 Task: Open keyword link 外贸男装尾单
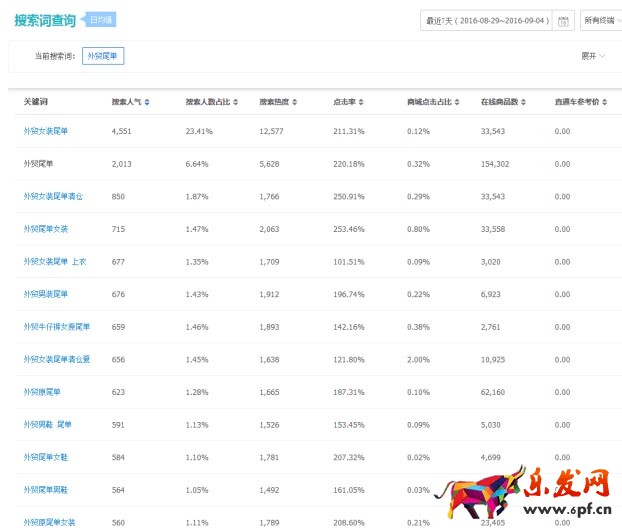[x=46, y=294]
